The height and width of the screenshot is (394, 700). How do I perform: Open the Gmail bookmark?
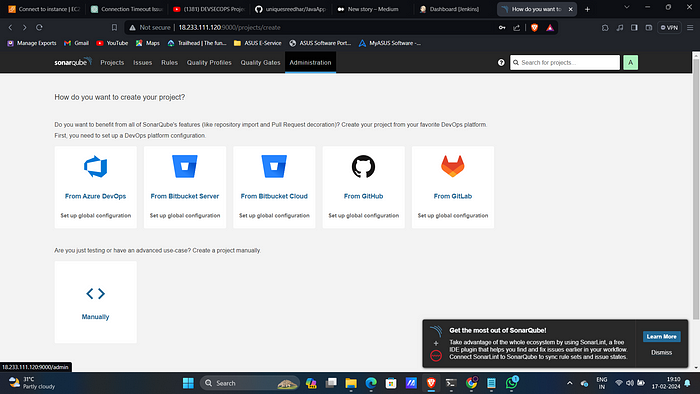click(77, 43)
